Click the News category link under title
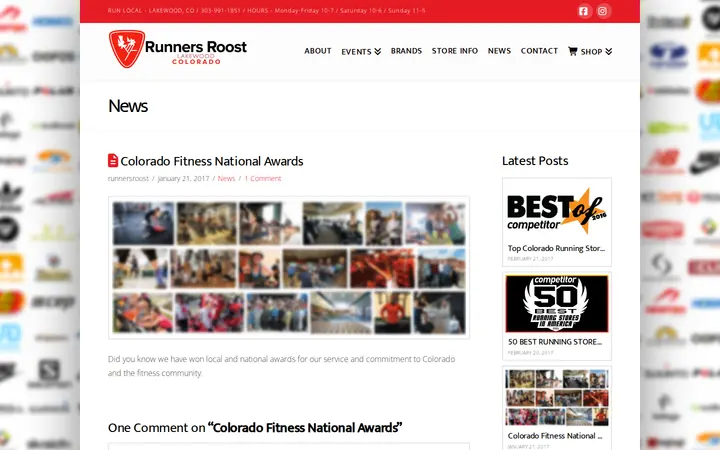 226,179
